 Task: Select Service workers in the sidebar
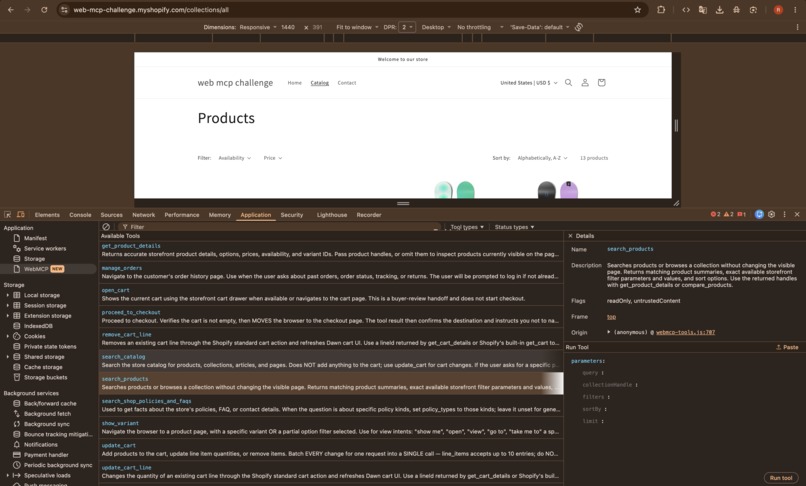45,248
